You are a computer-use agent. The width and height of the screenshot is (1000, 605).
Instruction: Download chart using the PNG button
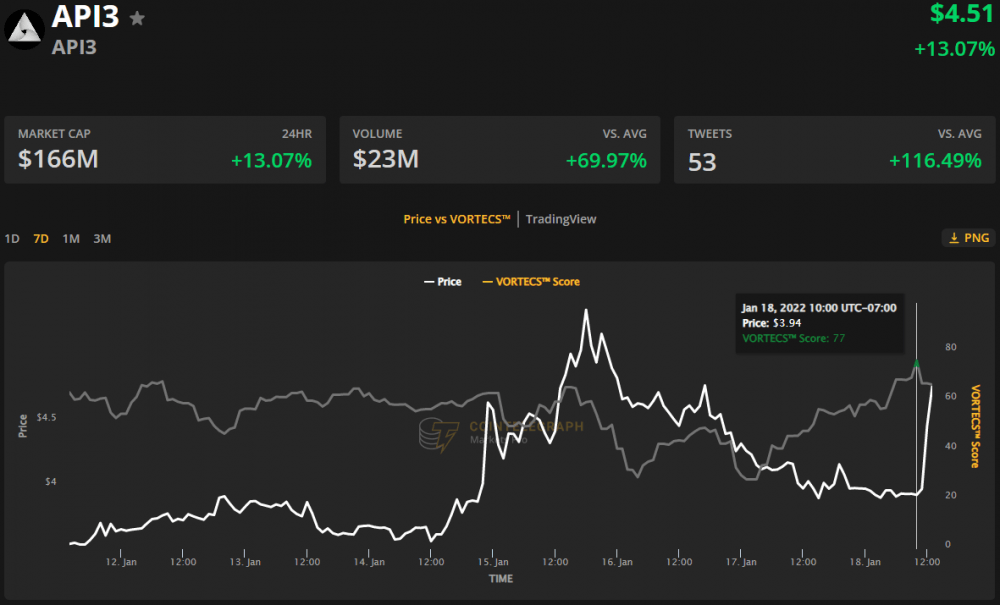(968, 238)
